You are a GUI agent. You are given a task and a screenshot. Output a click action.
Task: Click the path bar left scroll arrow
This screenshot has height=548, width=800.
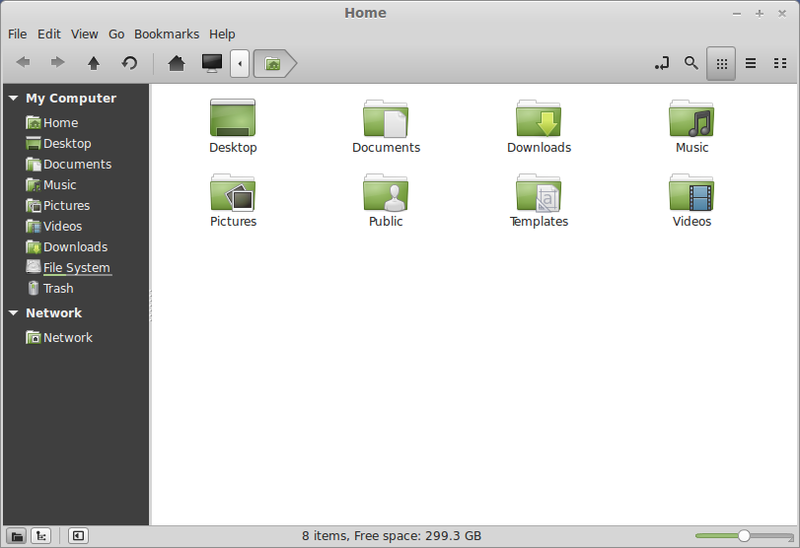pos(240,63)
